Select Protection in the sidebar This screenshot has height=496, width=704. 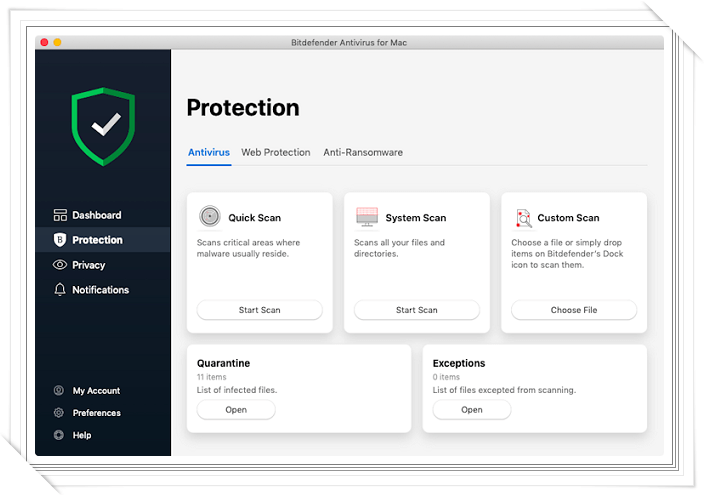click(103, 240)
